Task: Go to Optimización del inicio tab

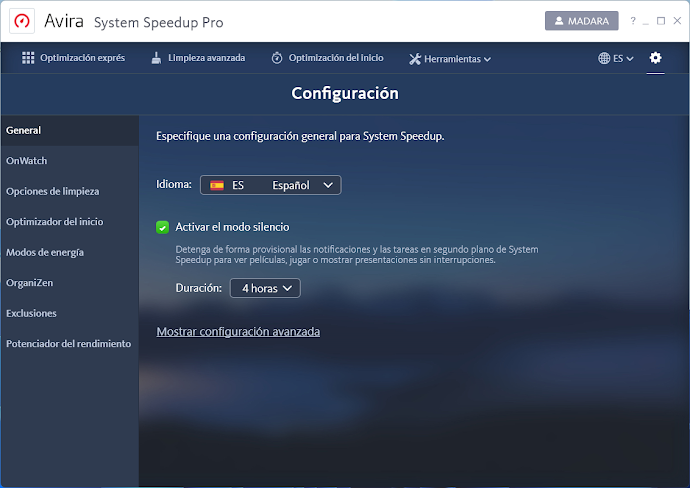Action: [x=327, y=58]
